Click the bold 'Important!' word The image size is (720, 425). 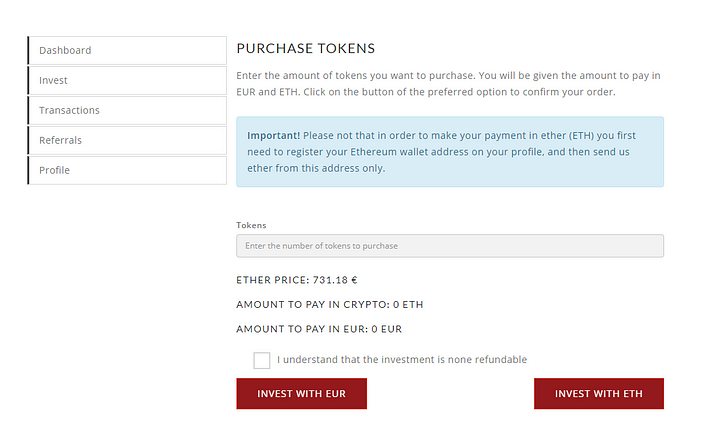pyautogui.click(x=274, y=135)
